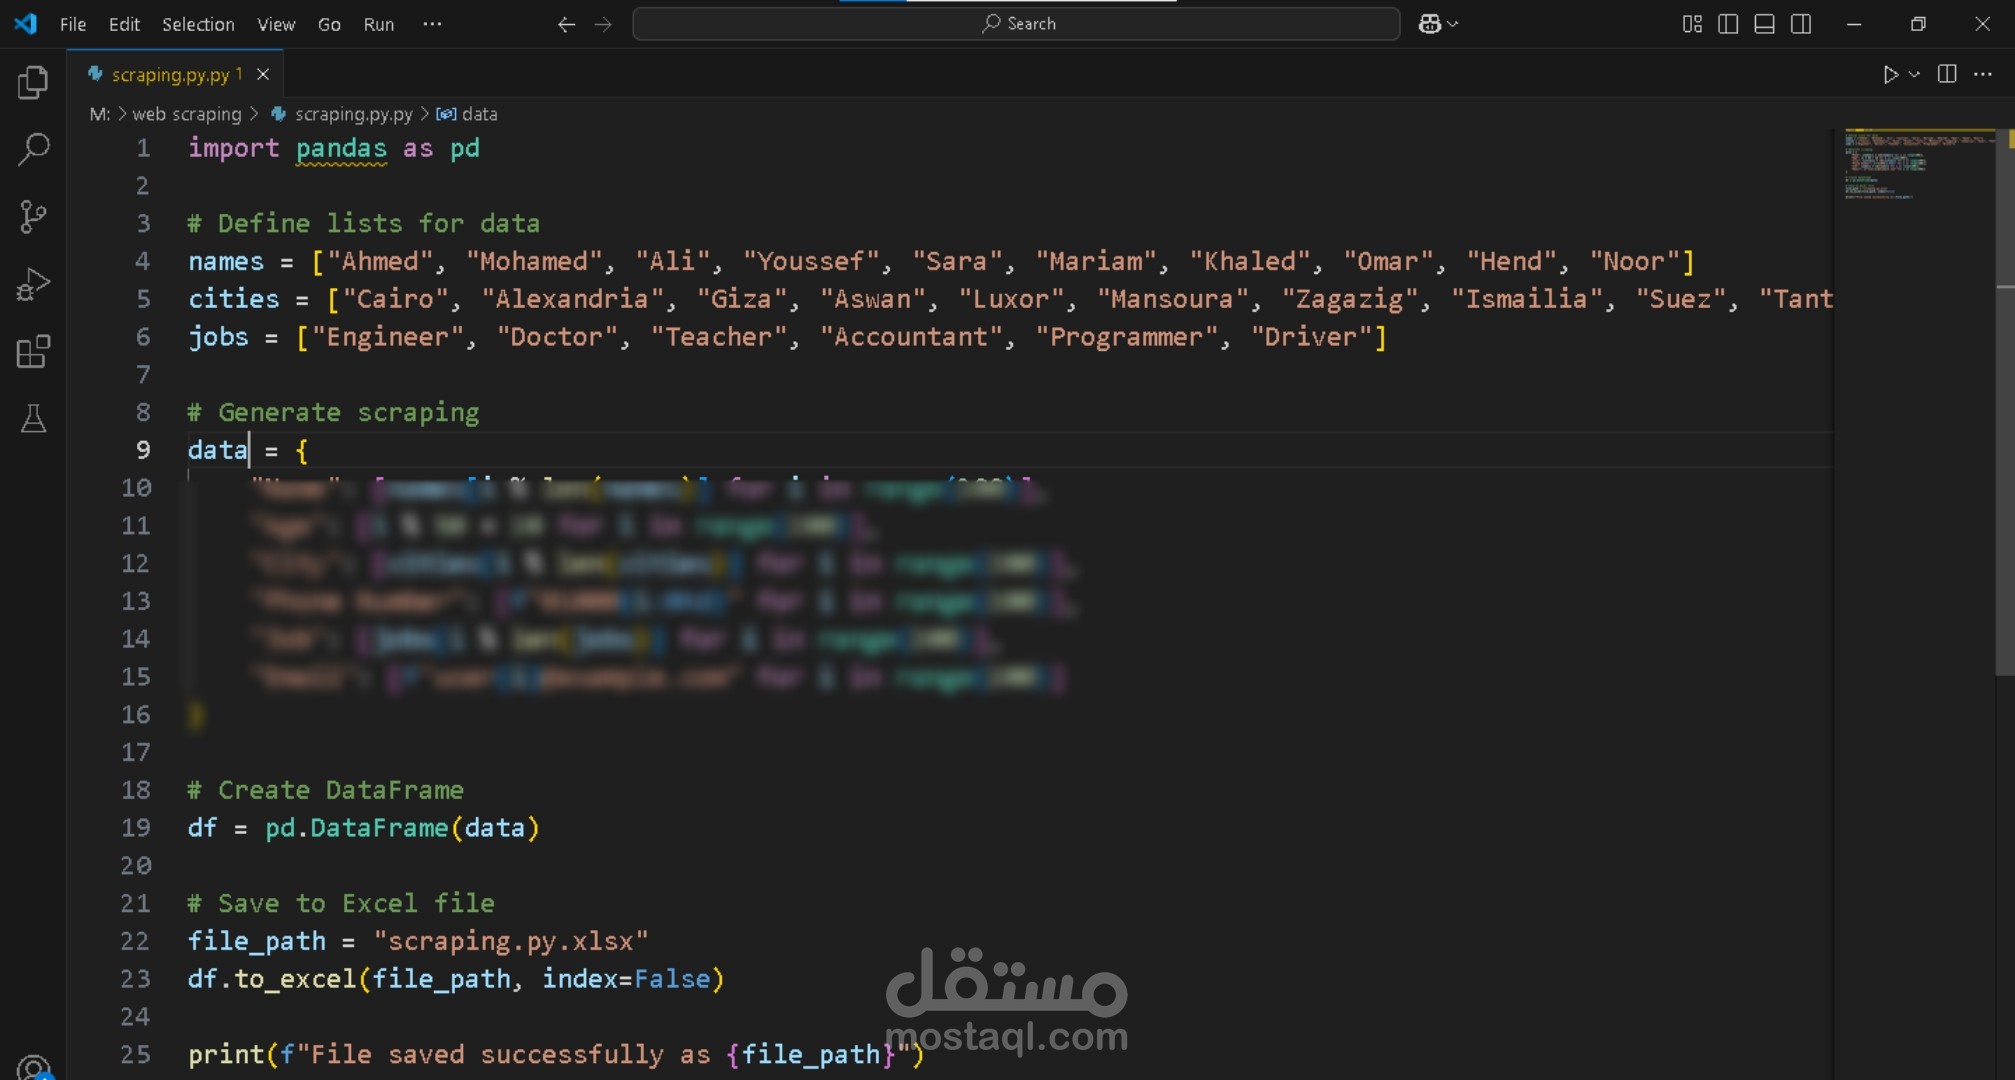Image resolution: width=2015 pixels, height=1080 pixels.
Task: Click on "Youssef" in names list
Action: tap(811, 261)
